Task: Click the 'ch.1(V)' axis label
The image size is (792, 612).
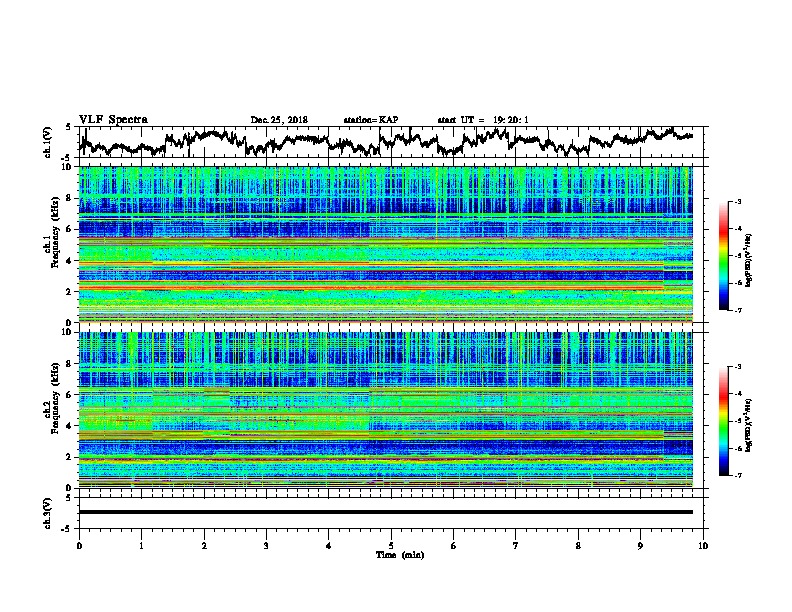Action: 48,142
